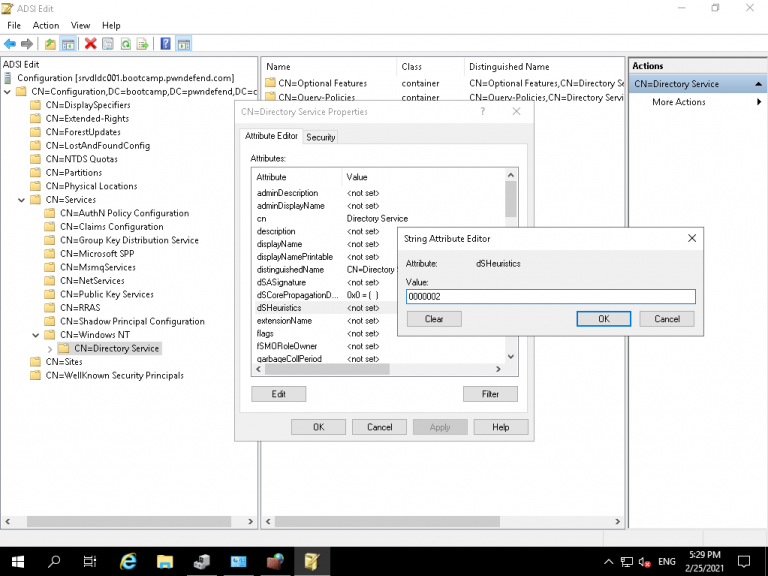Expand the More Actions submenu arrow
The width and height of the screenshot is (768, 576).
coord(758,102)
